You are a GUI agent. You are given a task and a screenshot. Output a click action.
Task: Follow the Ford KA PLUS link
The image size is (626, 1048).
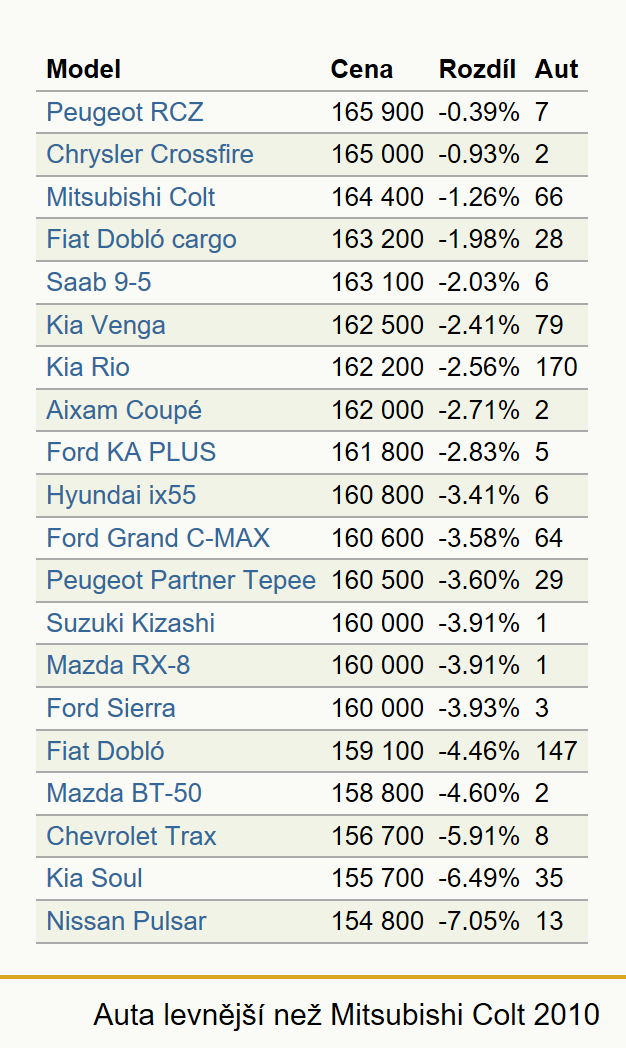(x=132, y=452)
